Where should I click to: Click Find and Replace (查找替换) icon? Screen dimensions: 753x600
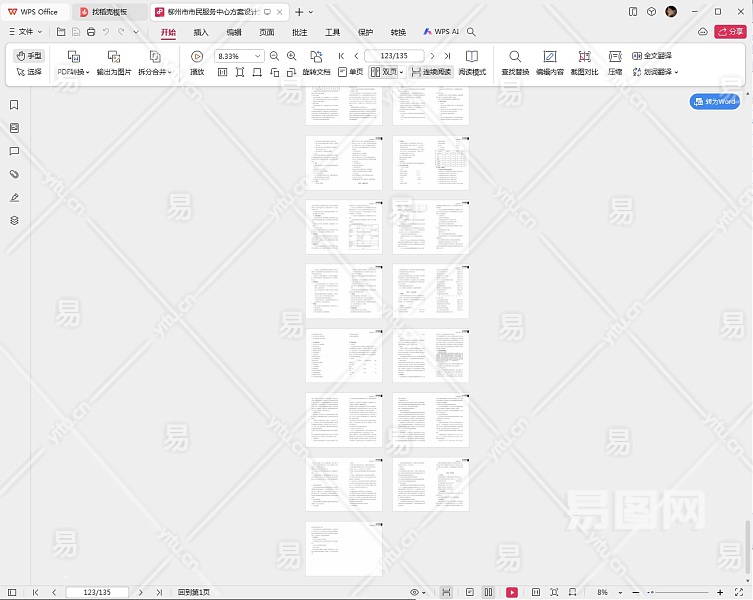pyautogui.click(x=515, y=57)
